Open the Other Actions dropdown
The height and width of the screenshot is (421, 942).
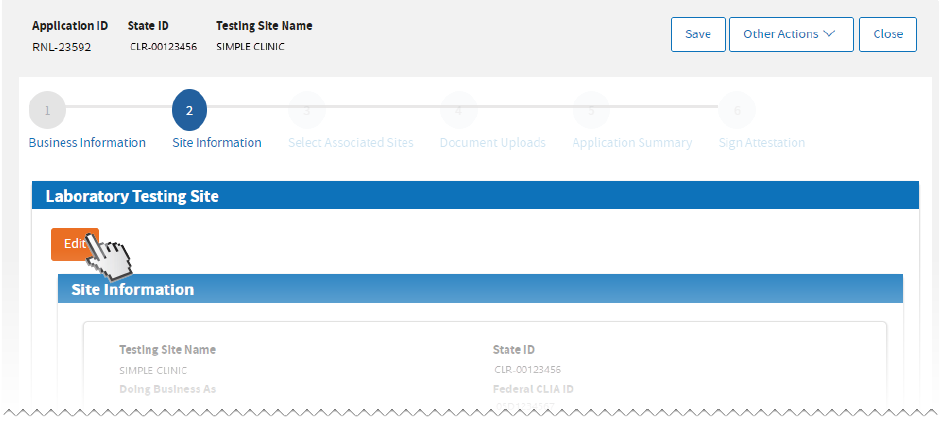click(790, 34)
